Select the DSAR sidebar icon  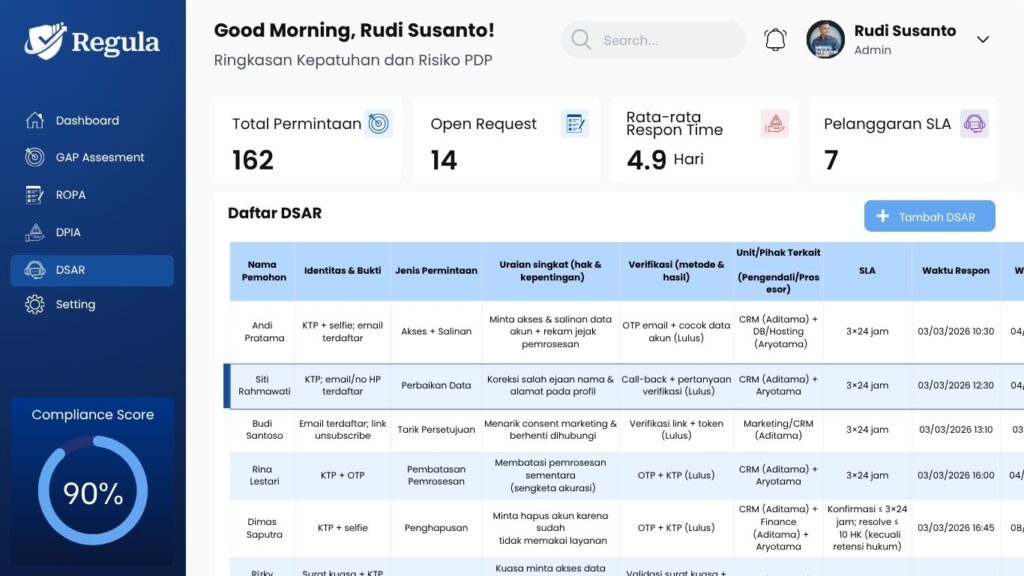(34, 270)
